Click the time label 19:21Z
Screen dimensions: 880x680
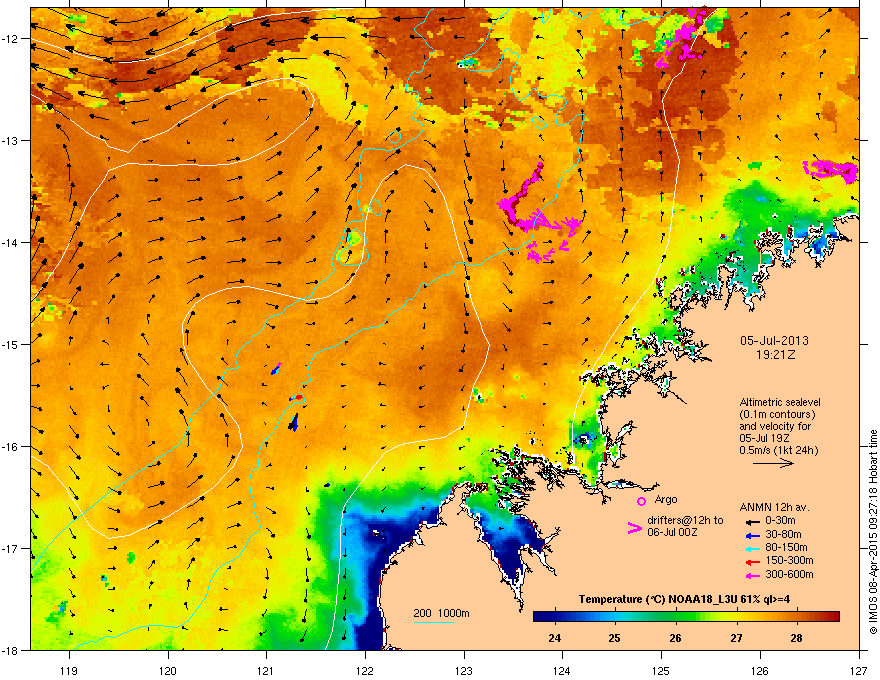(x=775, y=355)
